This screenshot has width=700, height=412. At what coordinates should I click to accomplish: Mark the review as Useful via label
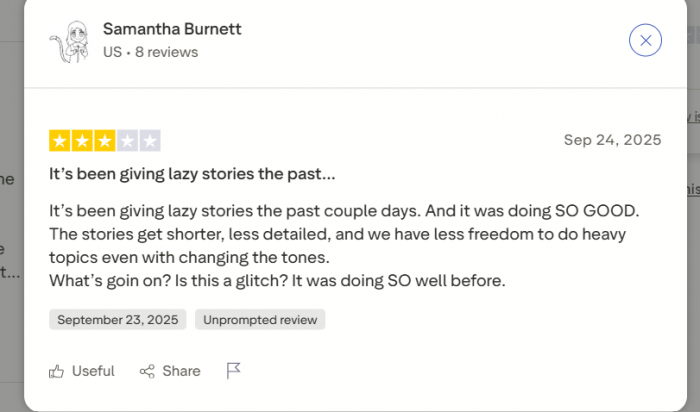[x=93, y=371]
